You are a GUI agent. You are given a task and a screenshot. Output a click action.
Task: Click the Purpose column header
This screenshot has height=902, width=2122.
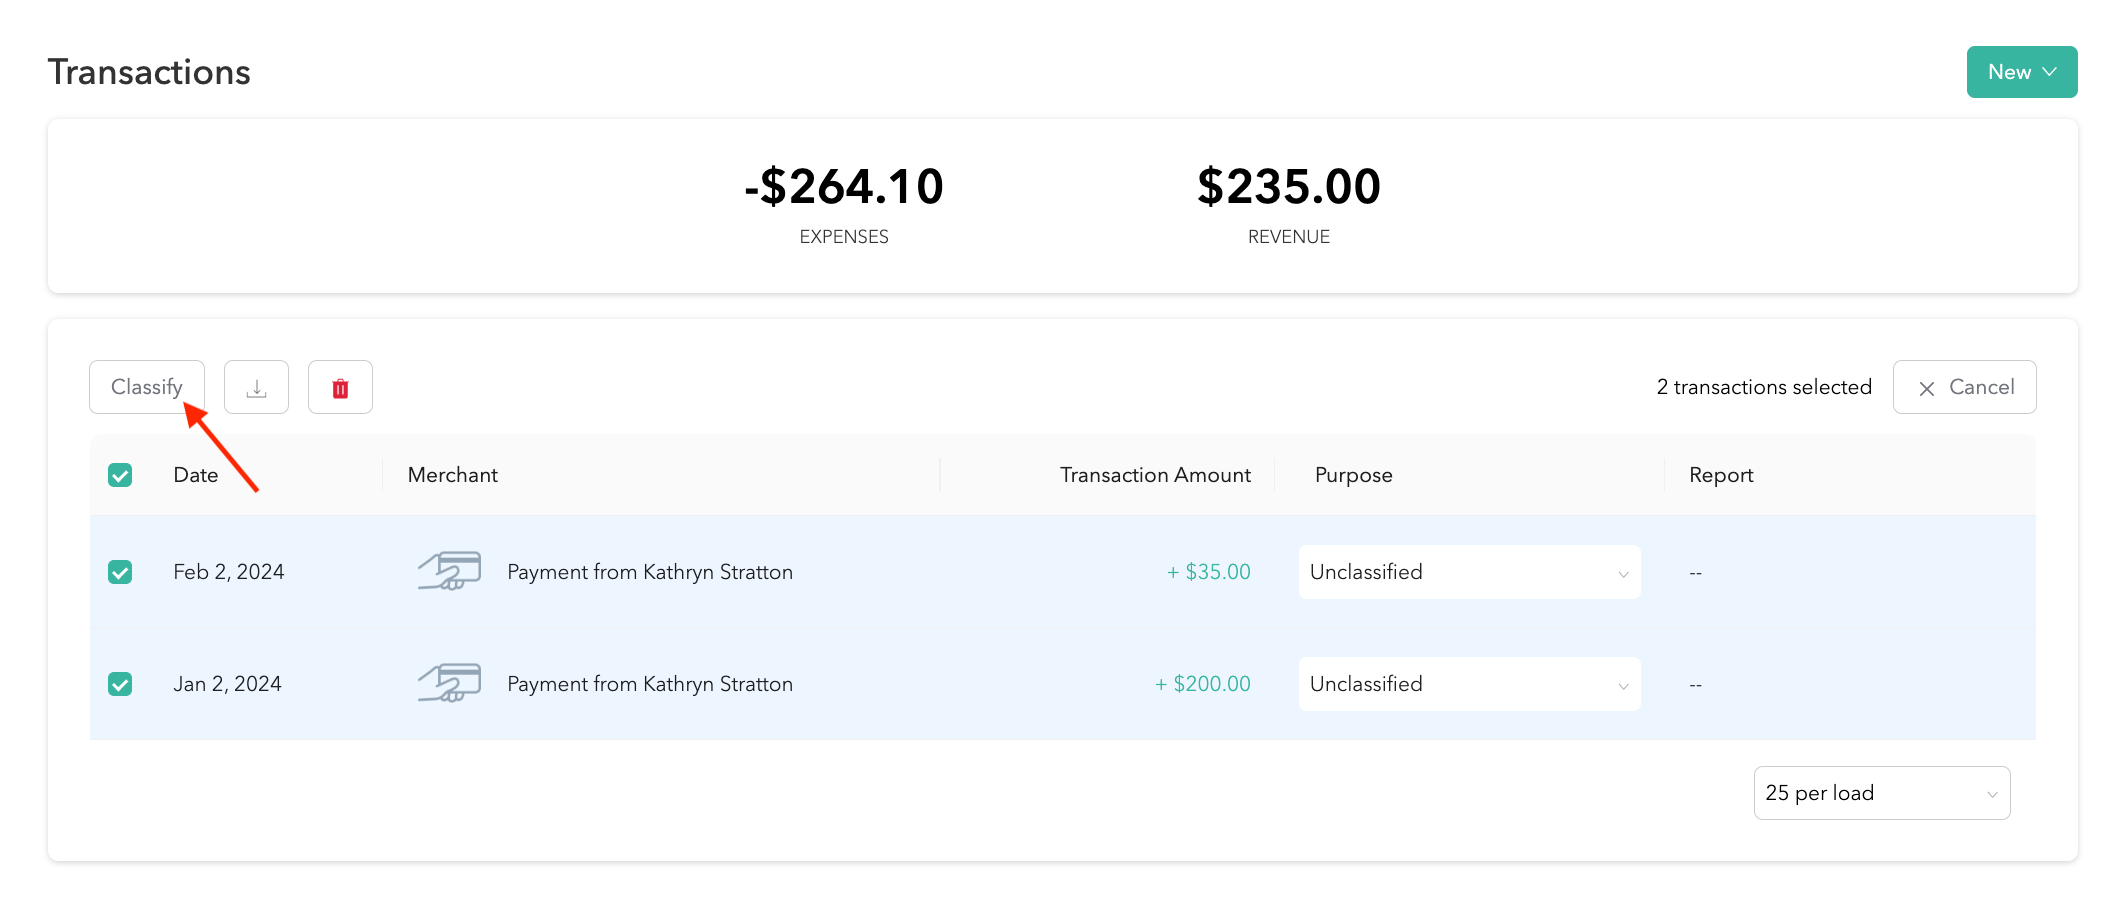point(1353,475)
